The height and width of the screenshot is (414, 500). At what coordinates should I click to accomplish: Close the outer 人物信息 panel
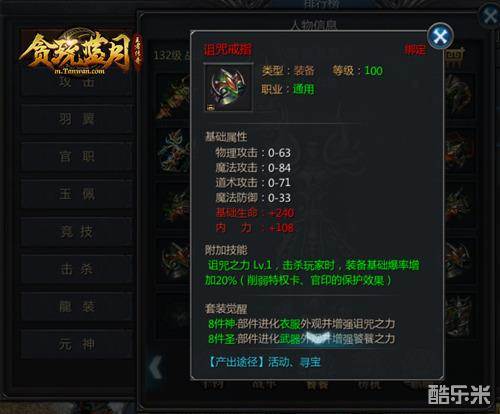489,16
